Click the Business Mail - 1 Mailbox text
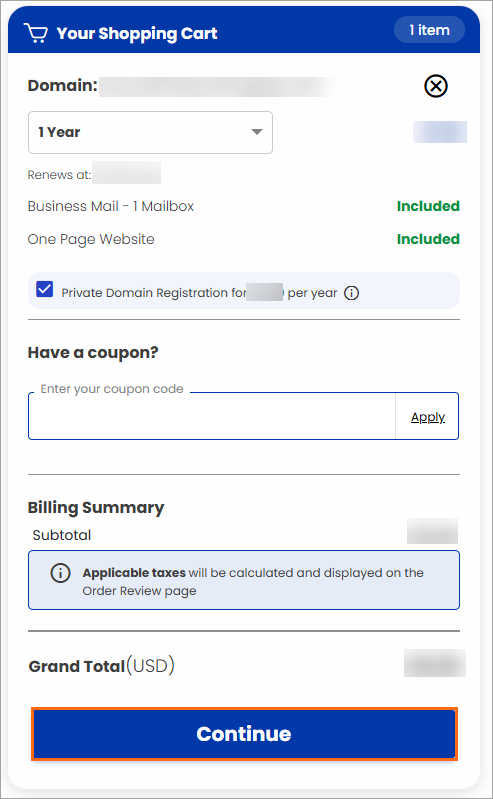 pos(111,206)
